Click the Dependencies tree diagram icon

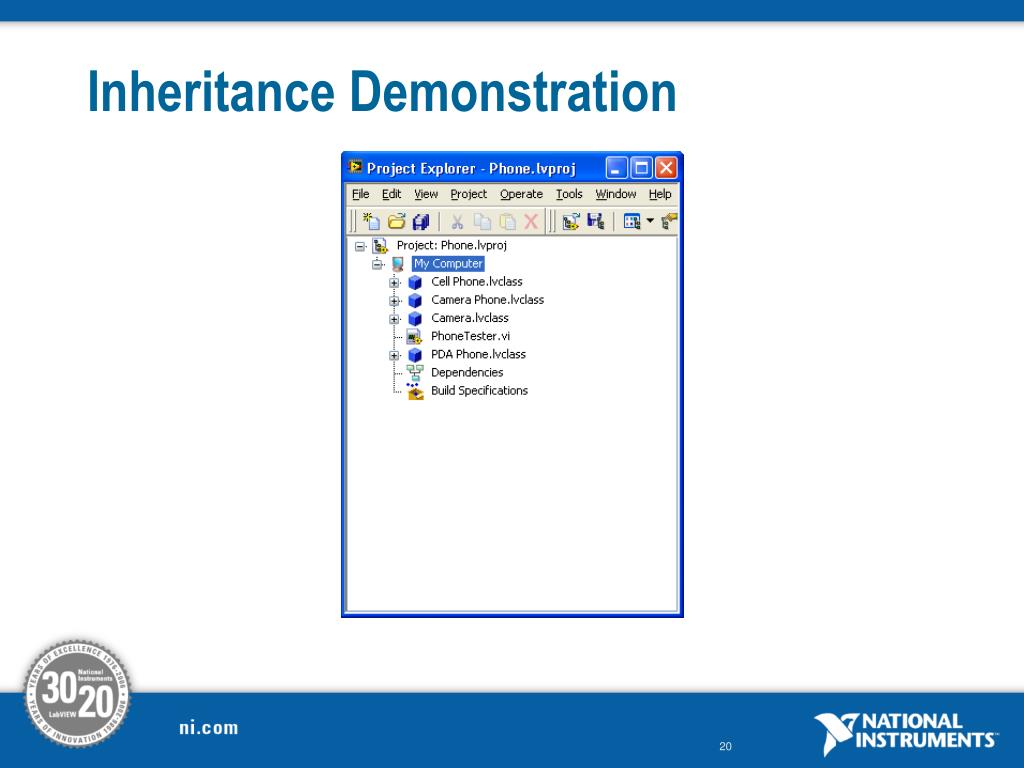point(415,373)
